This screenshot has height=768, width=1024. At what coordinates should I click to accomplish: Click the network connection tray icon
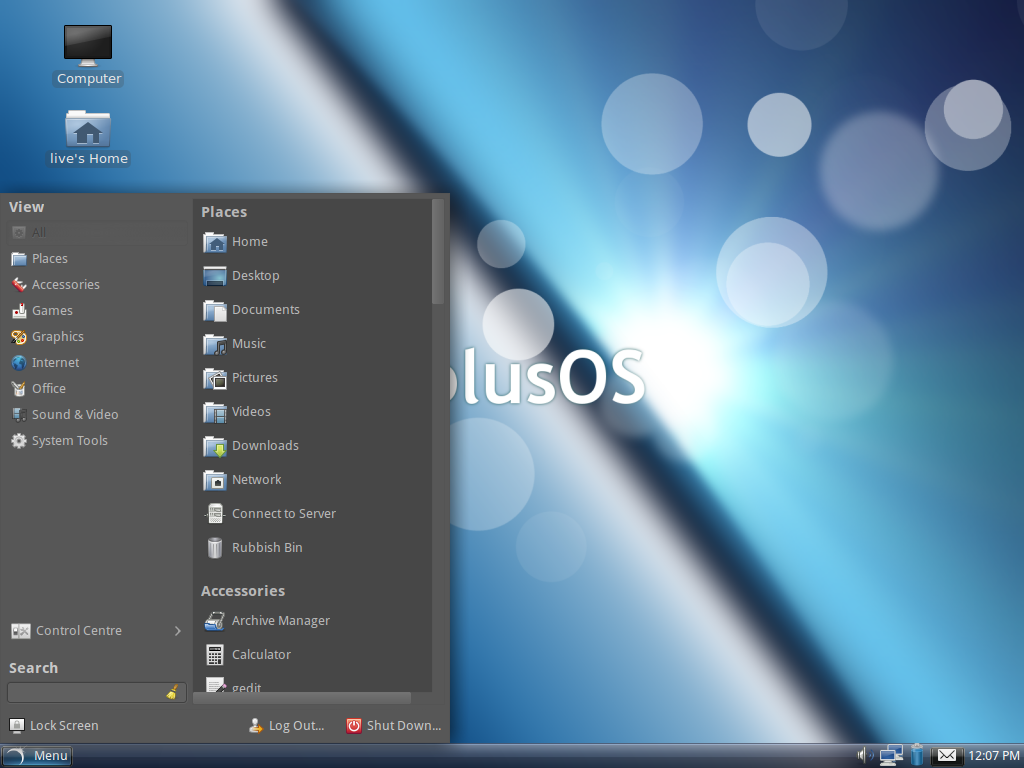pyautogui.click(x=890, y=755)
